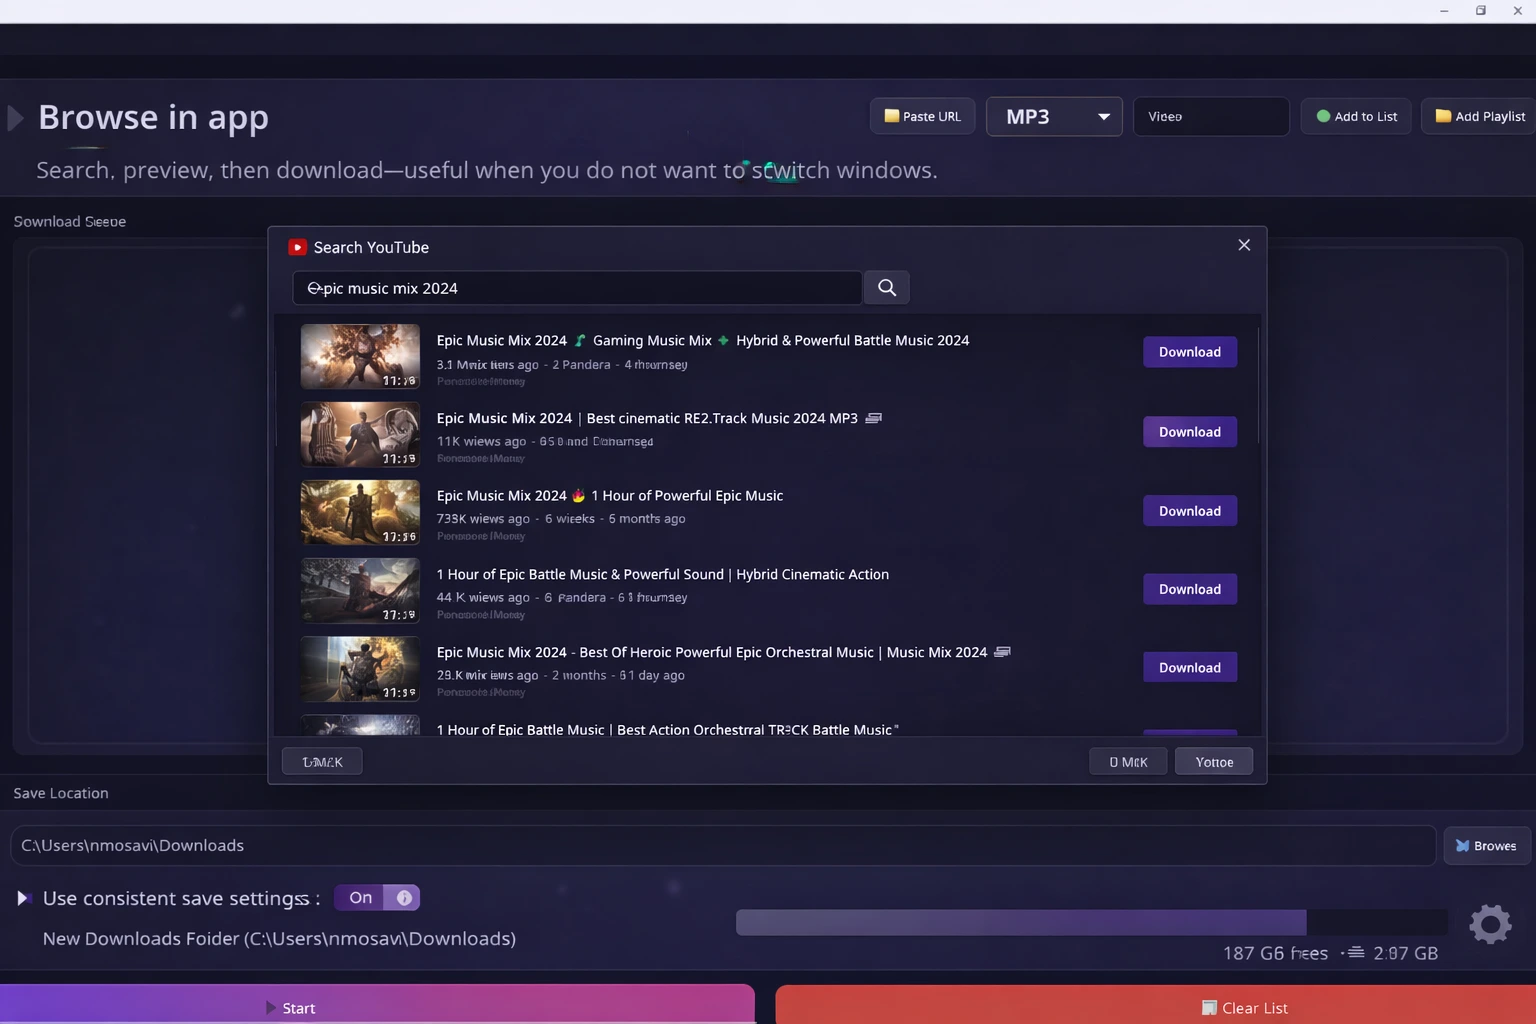Viewport: 1536px width, 1024px height.
Task: Click the search magnifier icon in the dialog
Action: click(x=886, y=288)
